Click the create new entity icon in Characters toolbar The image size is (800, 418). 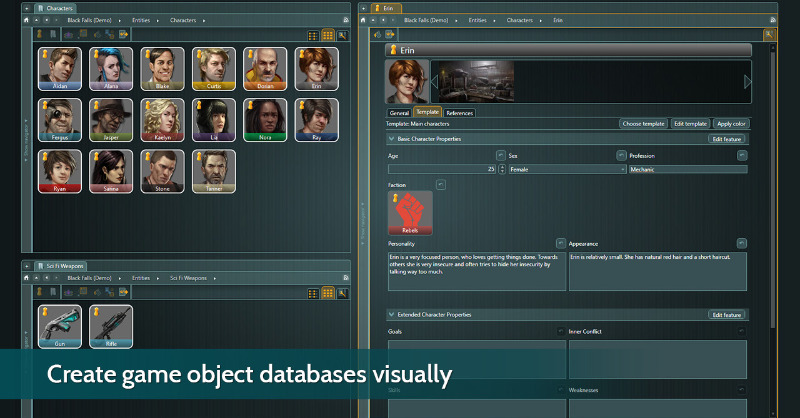[x=39, y=34]
